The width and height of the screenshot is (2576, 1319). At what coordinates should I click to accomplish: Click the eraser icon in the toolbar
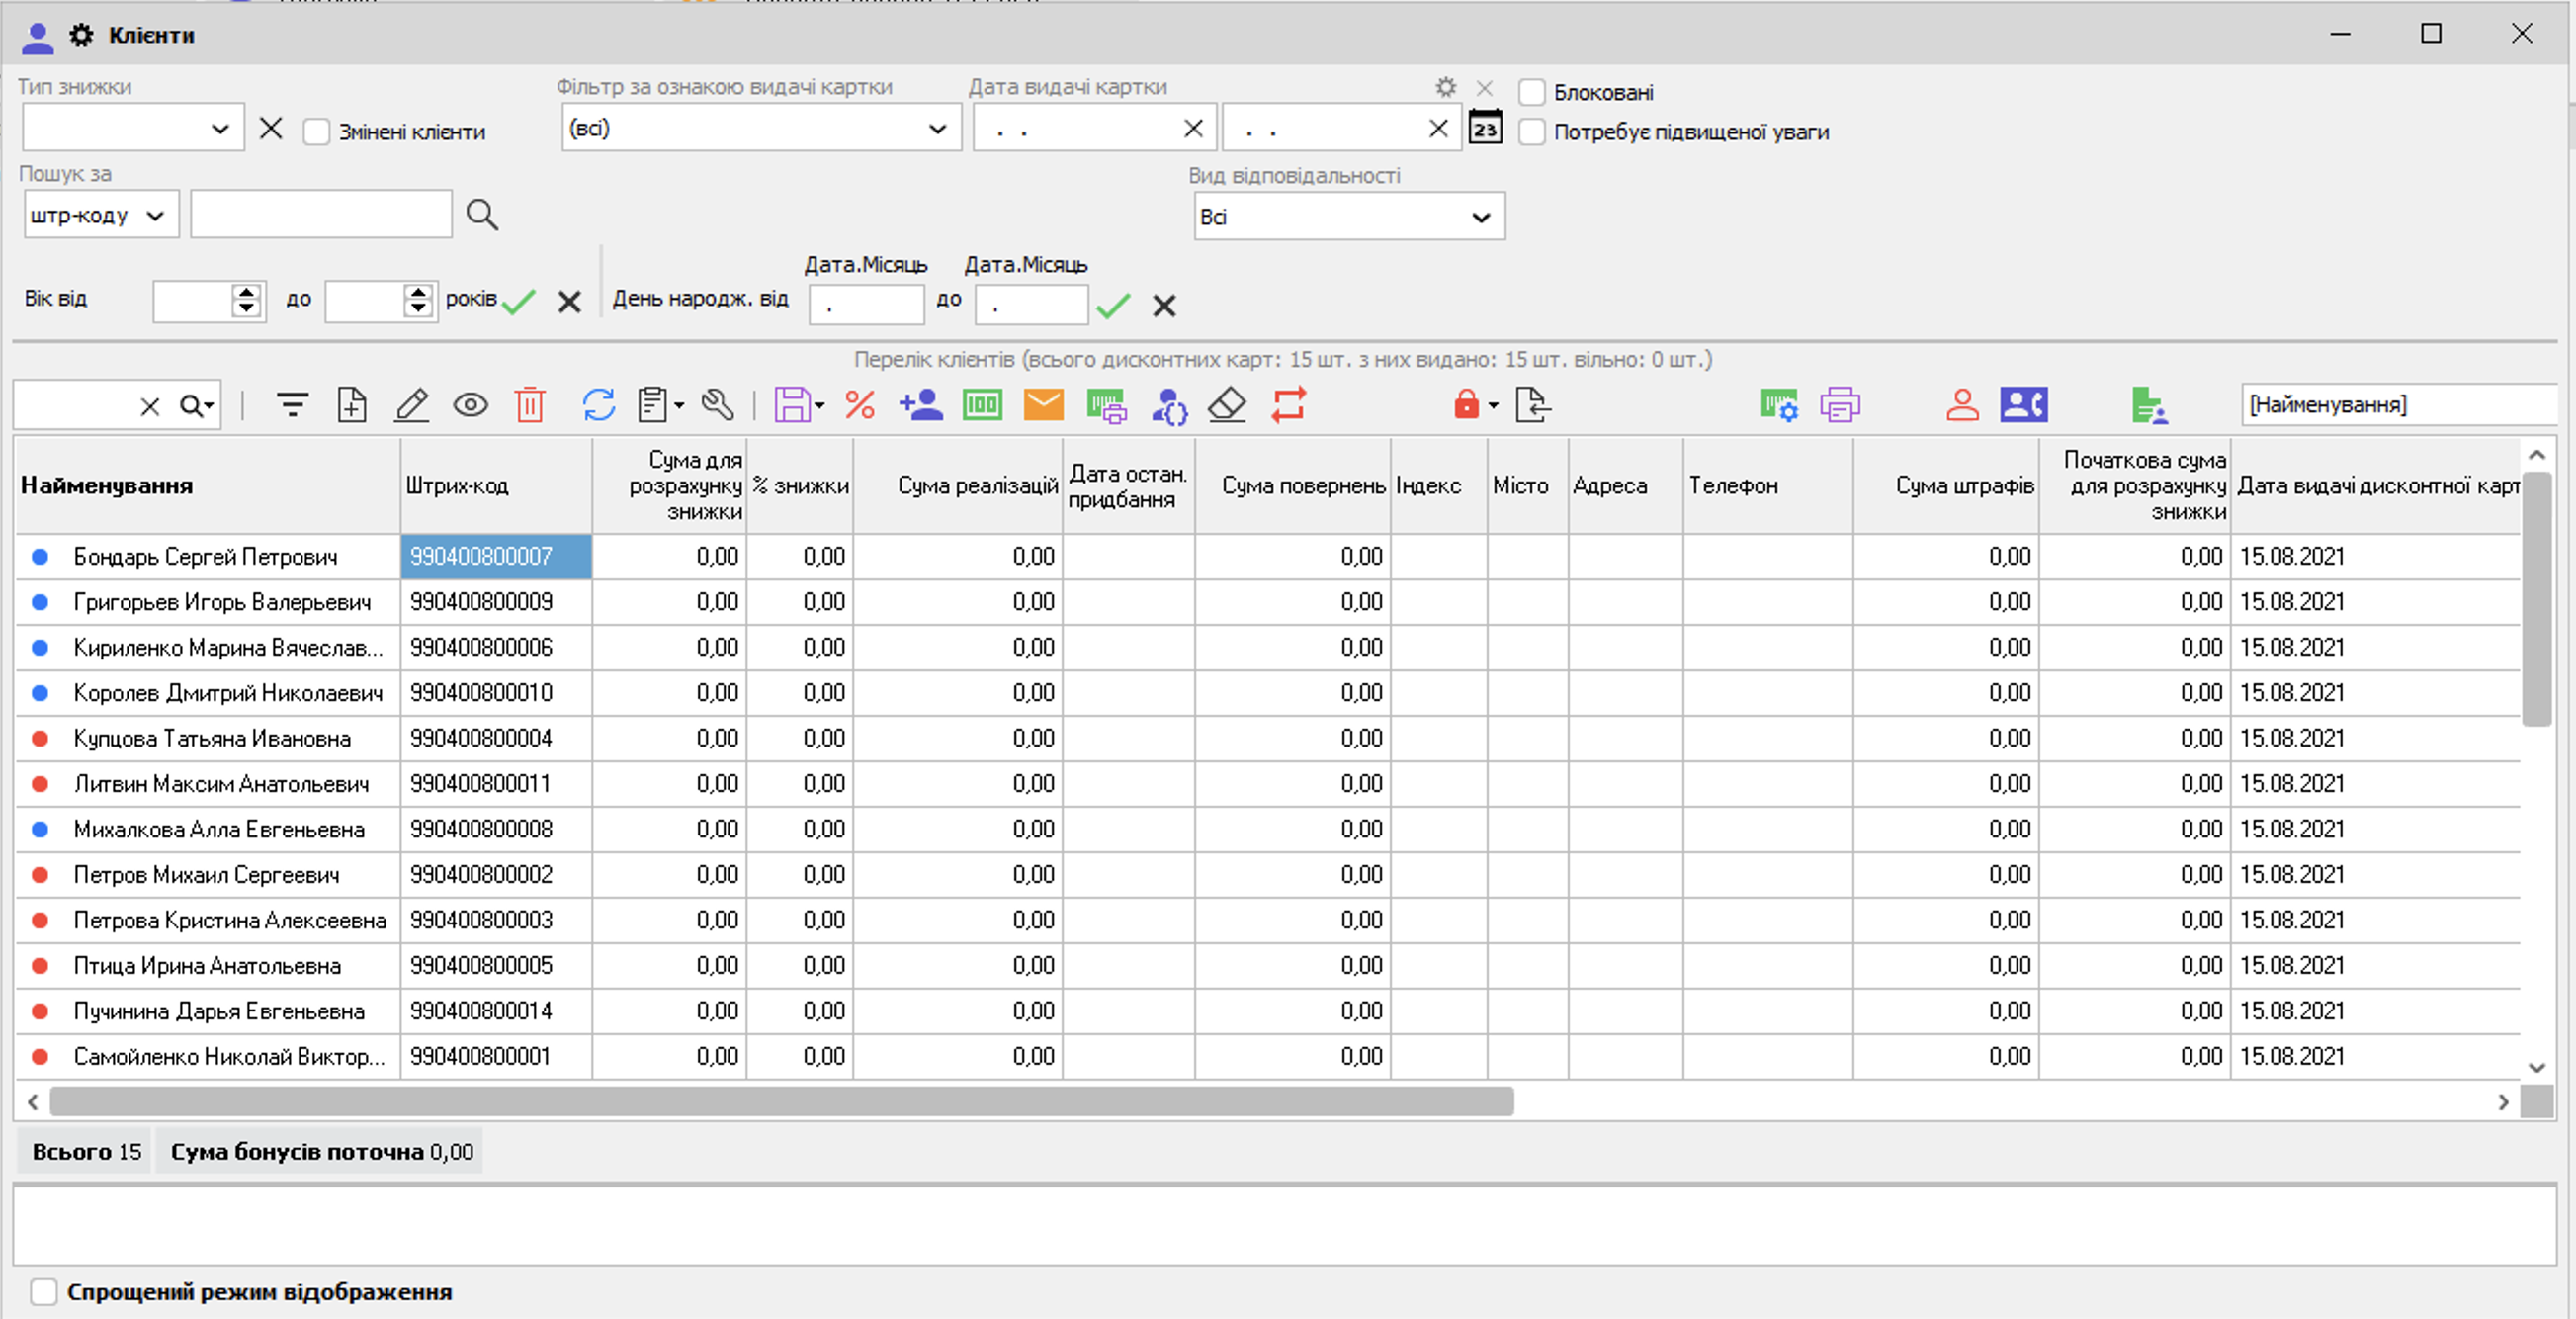click(x=1227, y=405)
